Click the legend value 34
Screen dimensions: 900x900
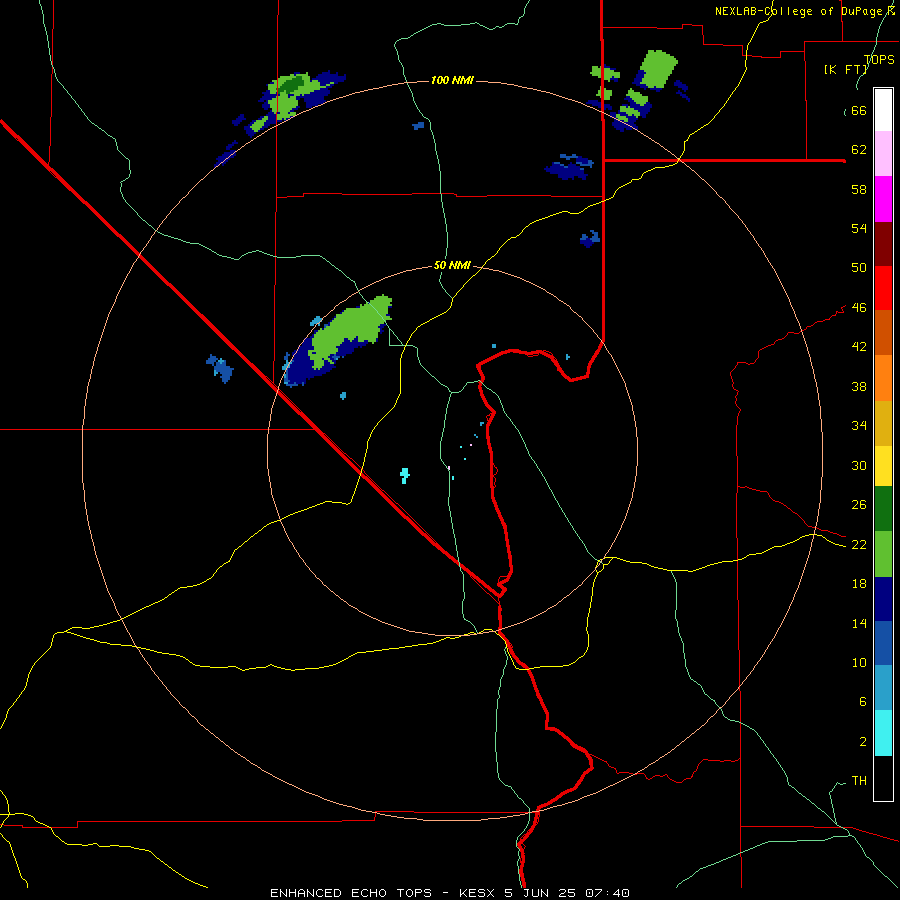tap(859, 425)
